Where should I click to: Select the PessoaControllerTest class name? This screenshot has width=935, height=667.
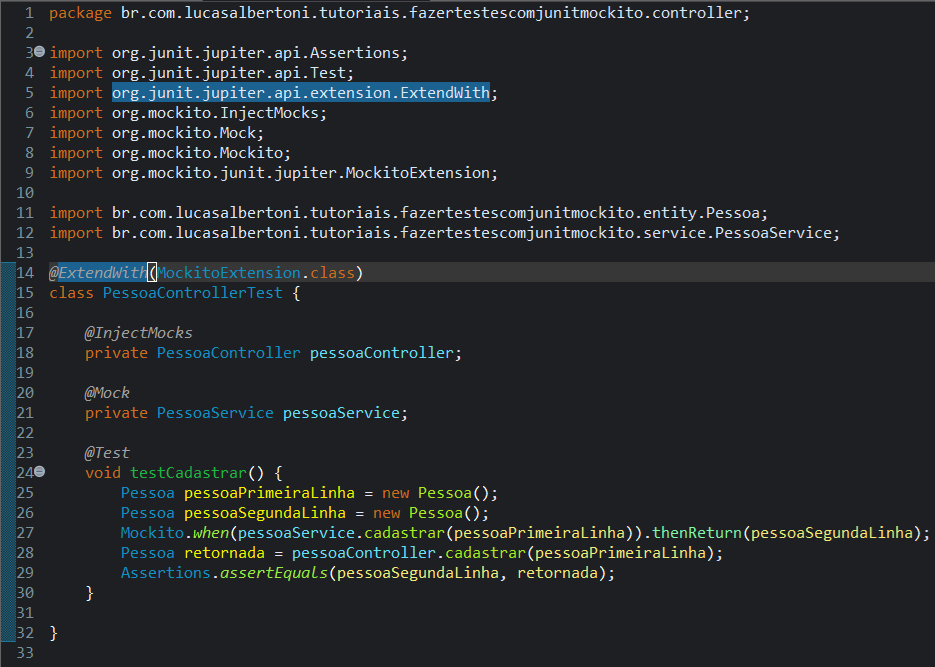(191, 292)
